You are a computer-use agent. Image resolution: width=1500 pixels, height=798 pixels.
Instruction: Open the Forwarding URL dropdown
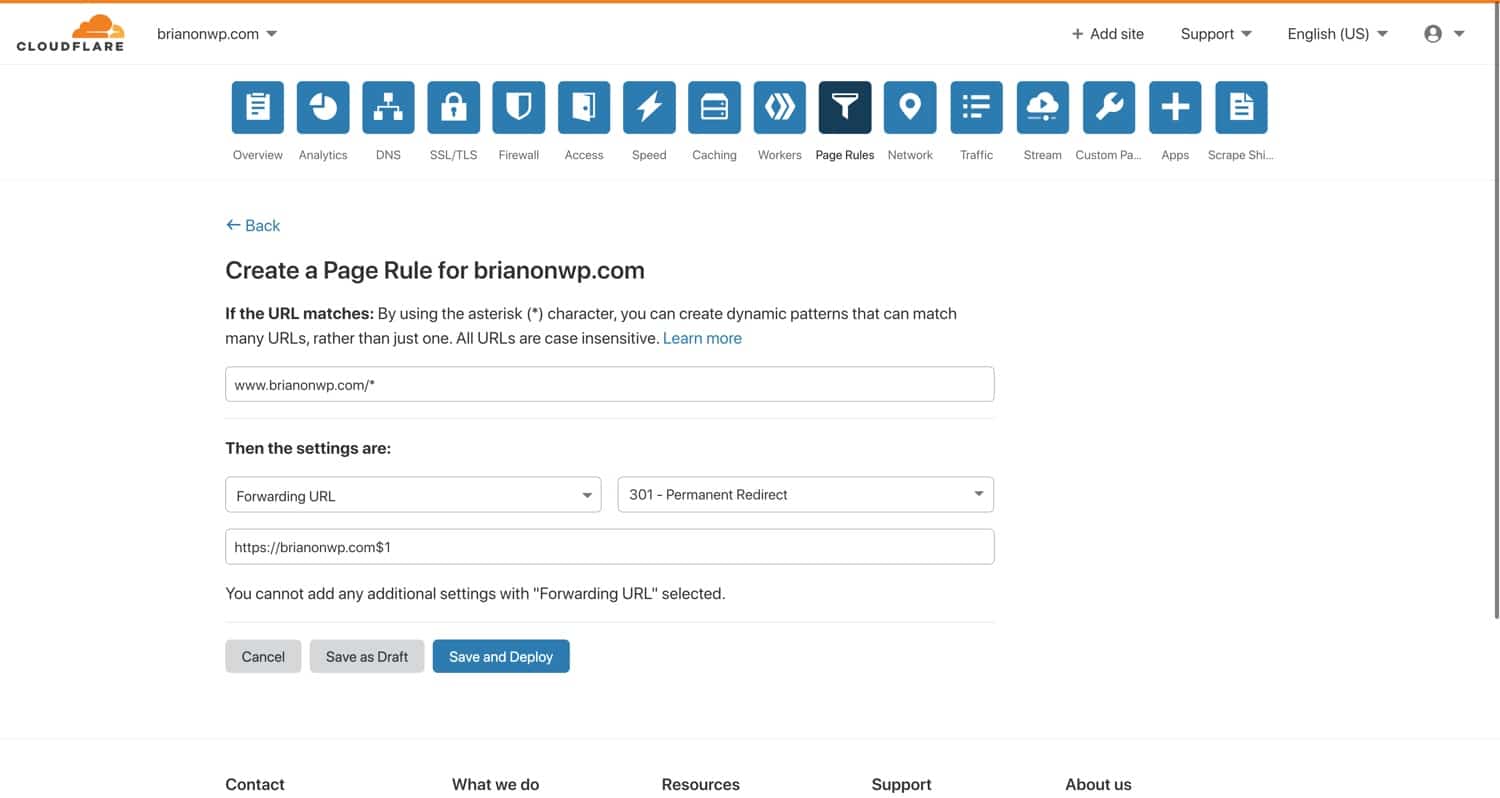(412, 495)
